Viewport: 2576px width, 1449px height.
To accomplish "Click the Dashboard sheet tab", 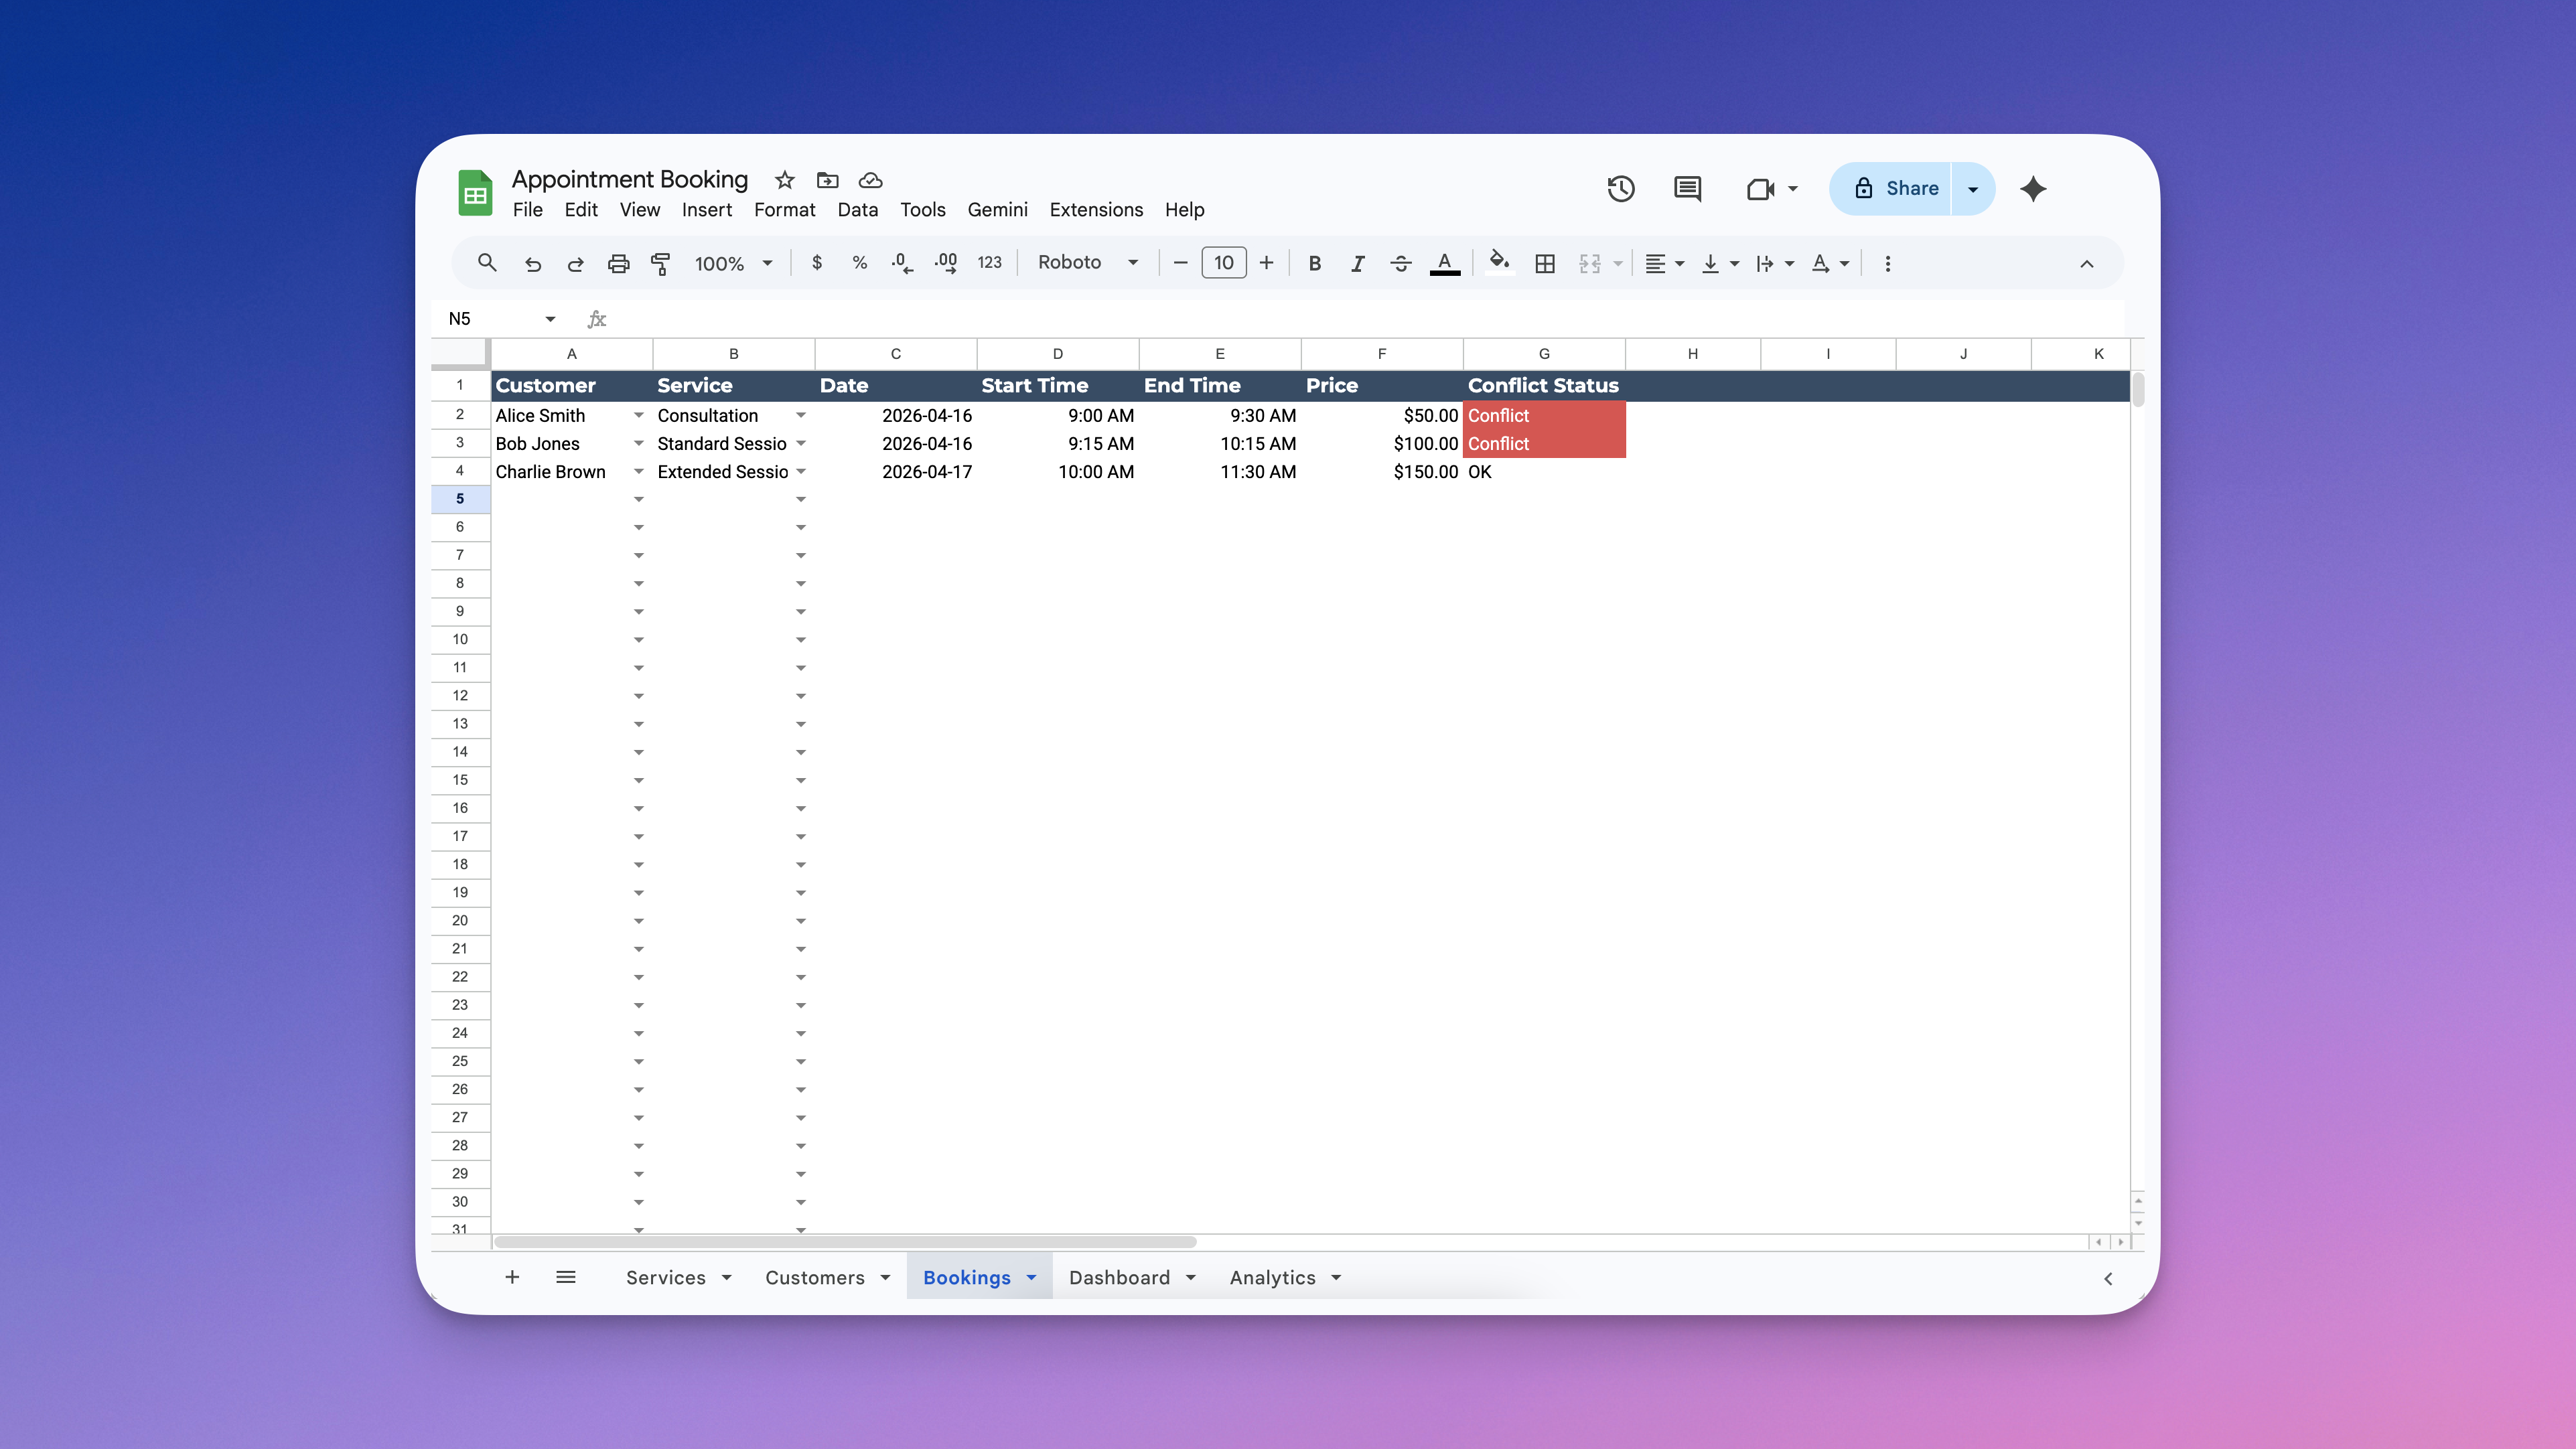I will click(x=1120, y=1277).
